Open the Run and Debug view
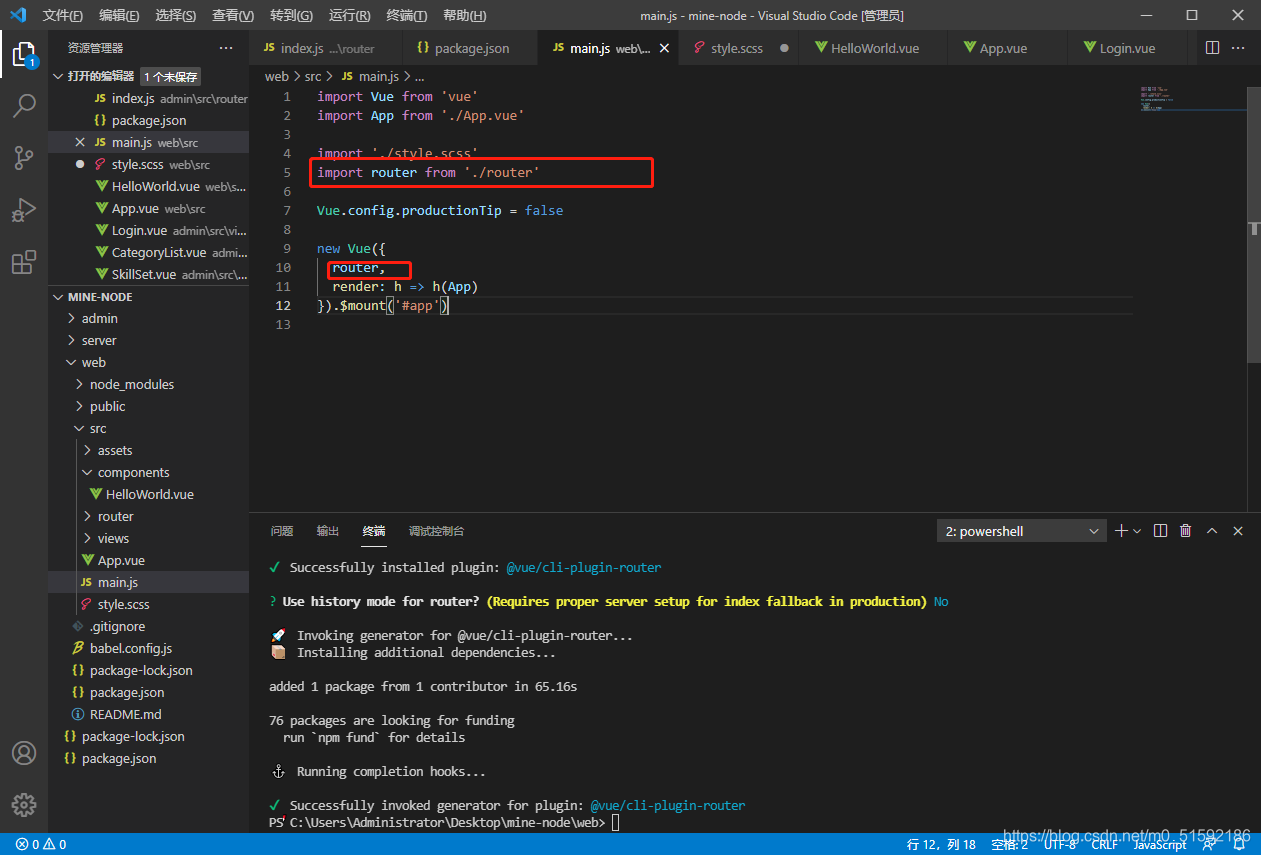This screenshot has height=855, width=1261. [x=24, y=210]
